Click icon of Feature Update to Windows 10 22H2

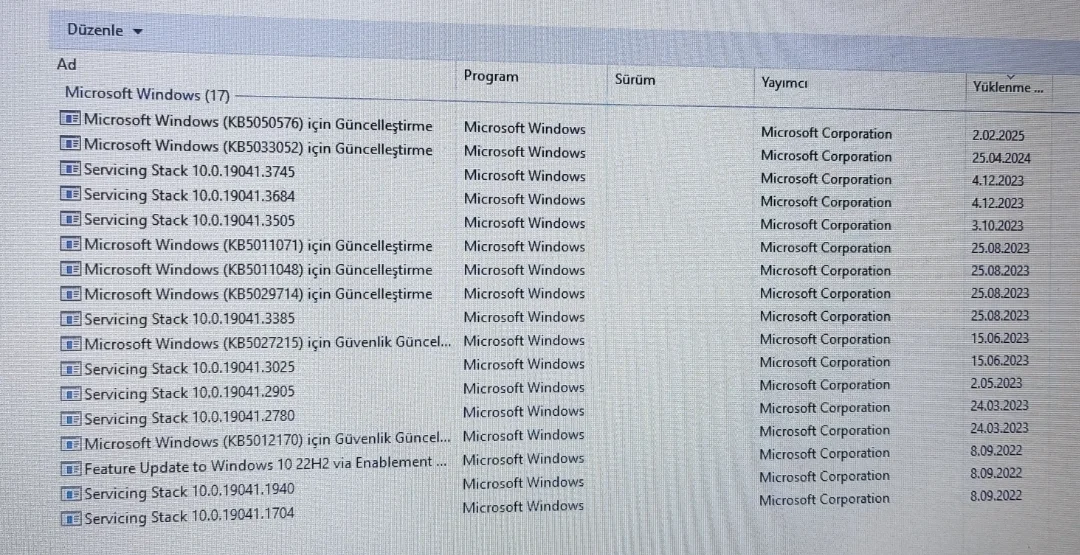(70, 467)
